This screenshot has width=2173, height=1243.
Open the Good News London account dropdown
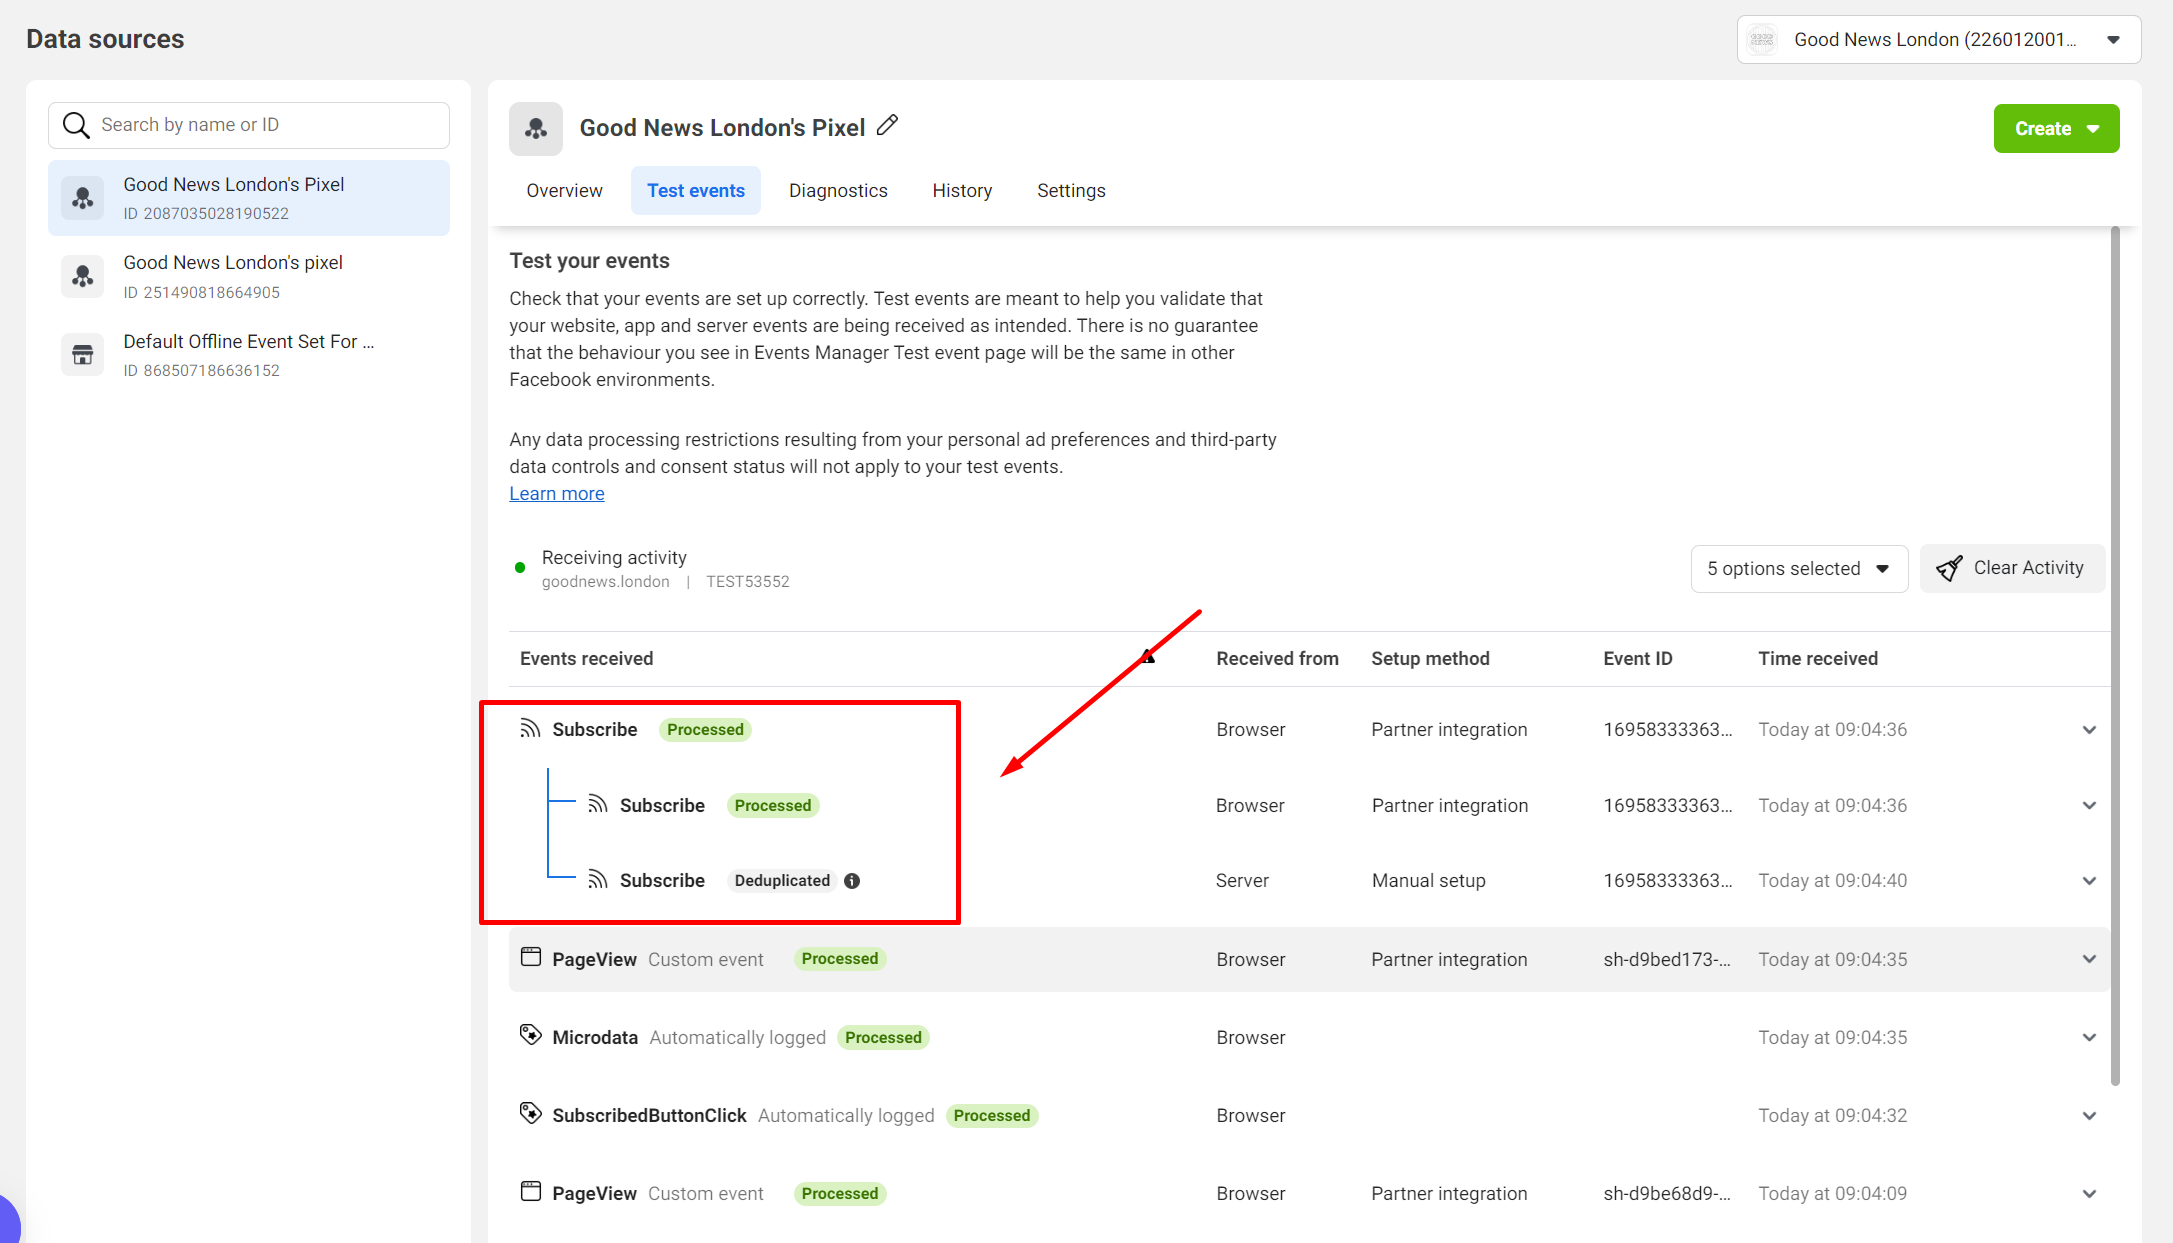pos(1938,40)
